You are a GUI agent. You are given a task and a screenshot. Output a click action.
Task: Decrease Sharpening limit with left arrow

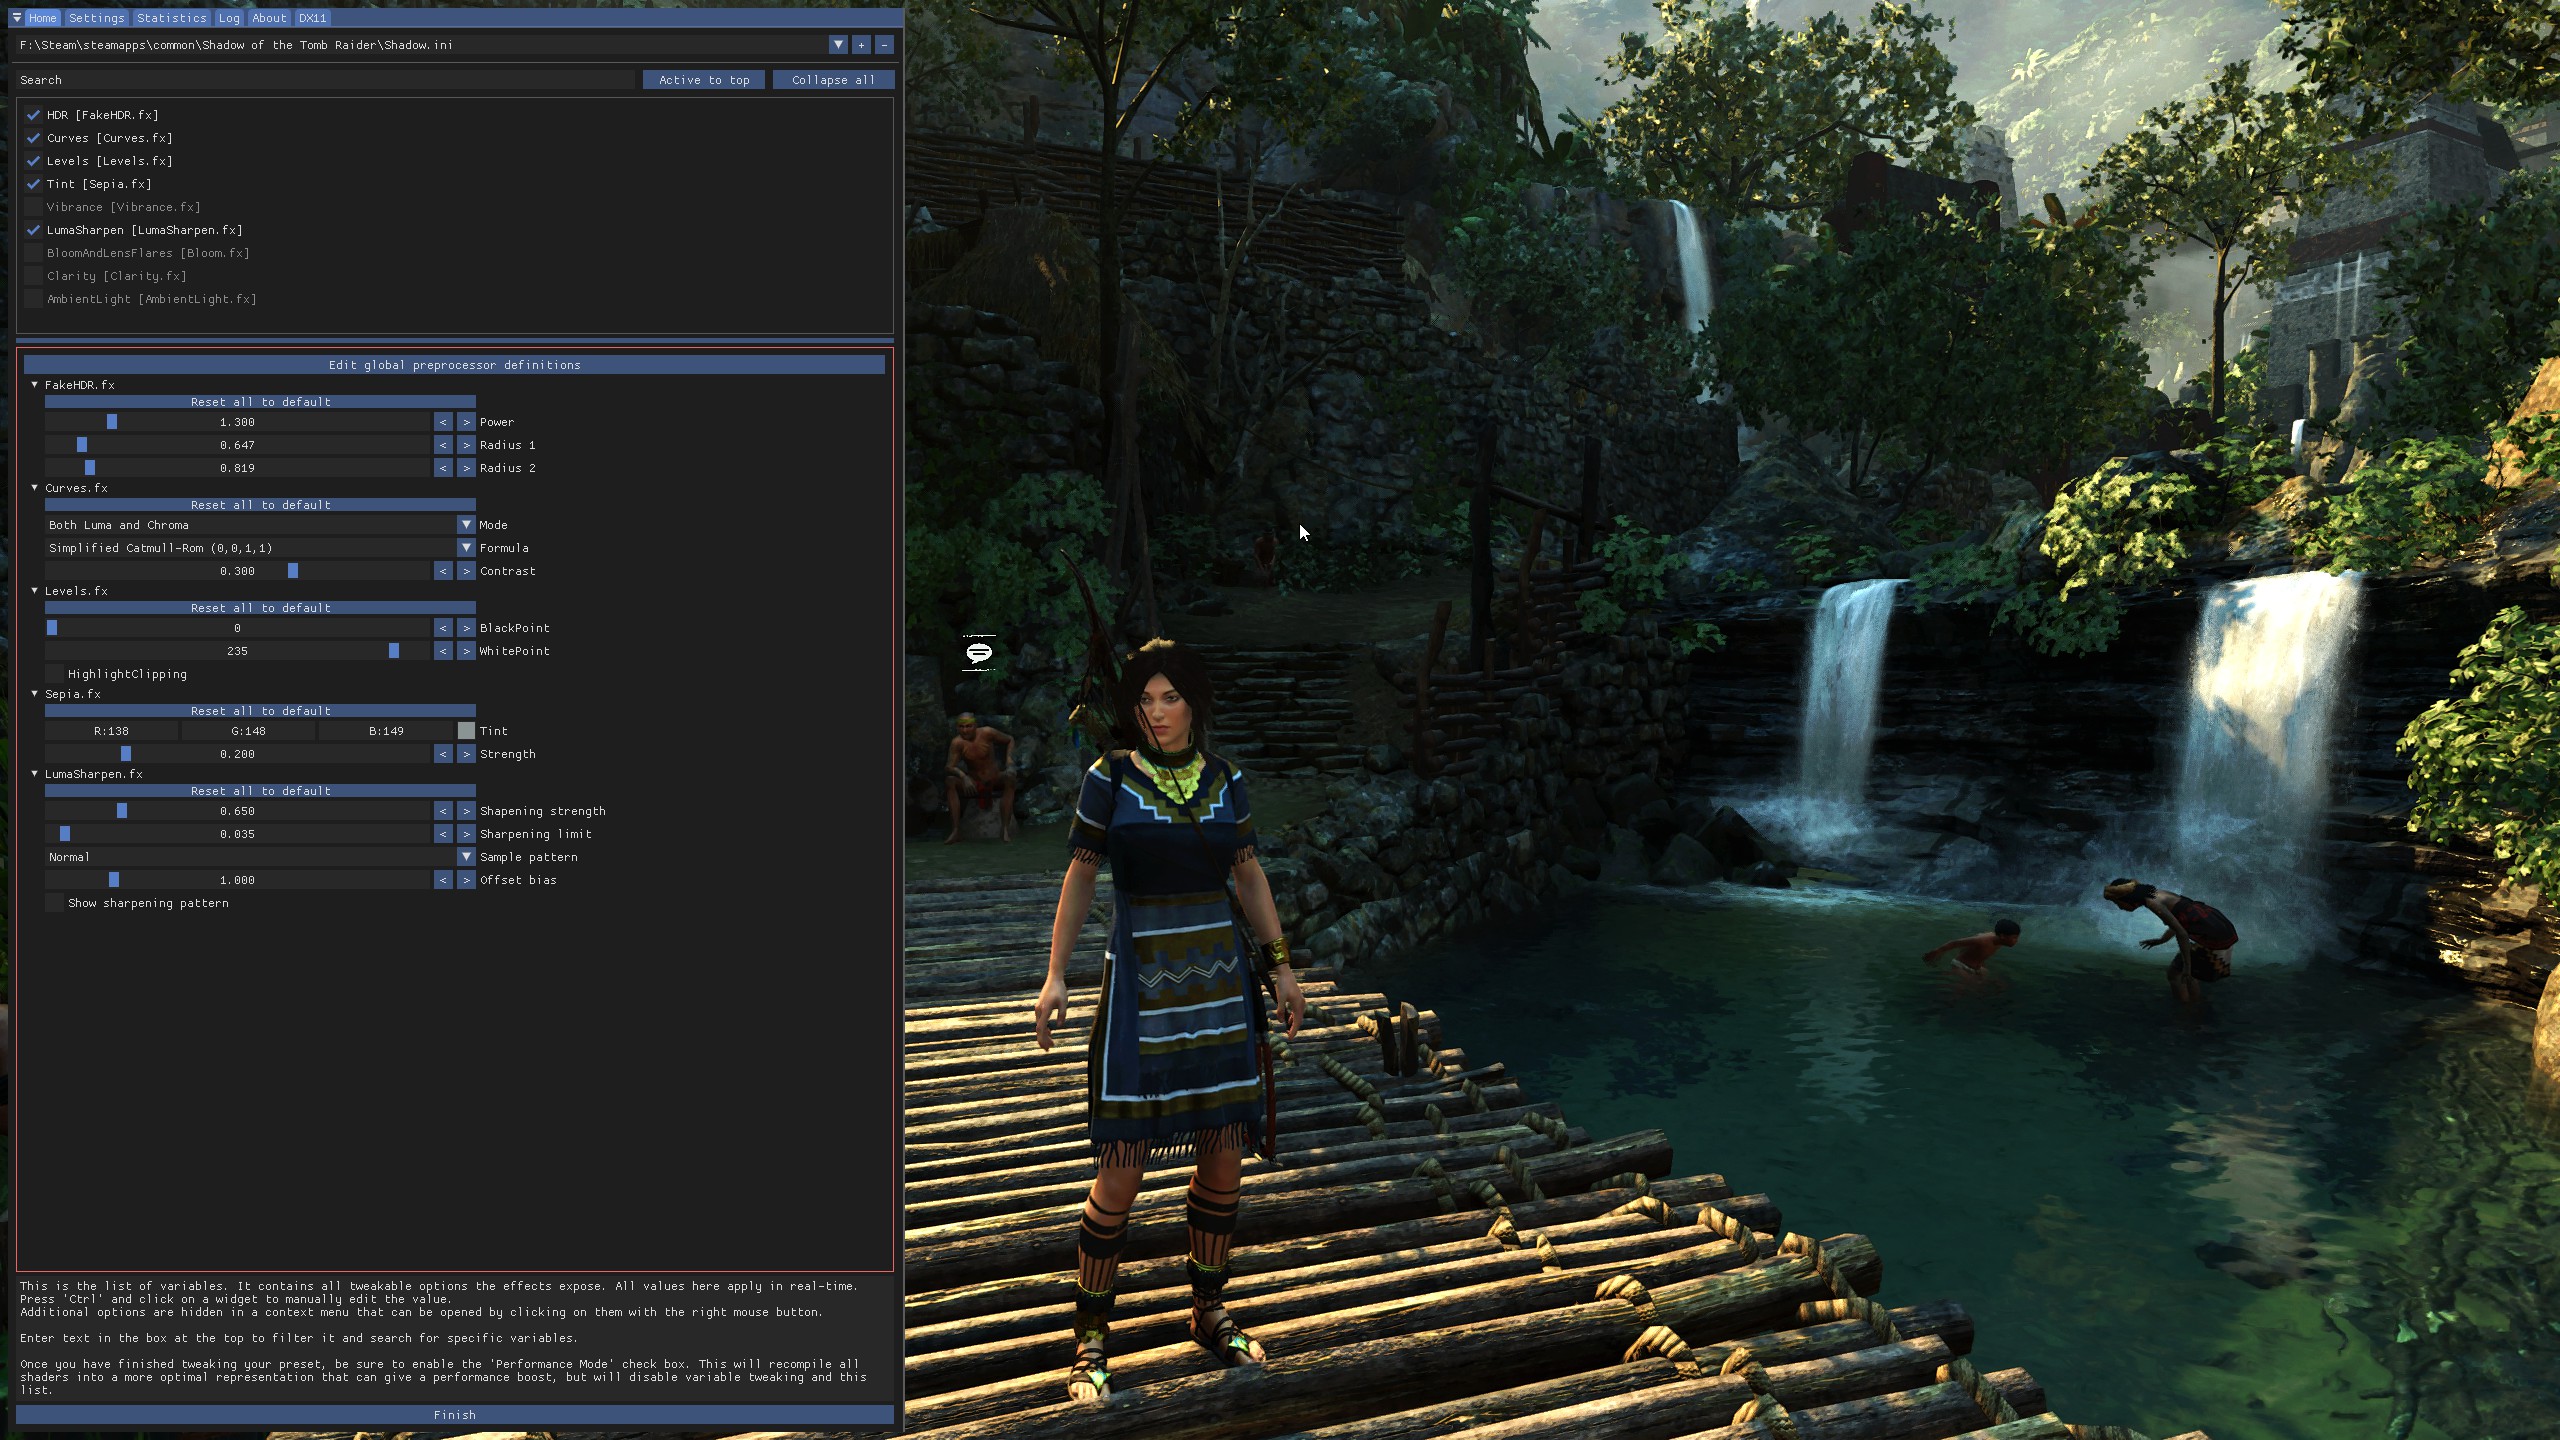click(443, 834)
